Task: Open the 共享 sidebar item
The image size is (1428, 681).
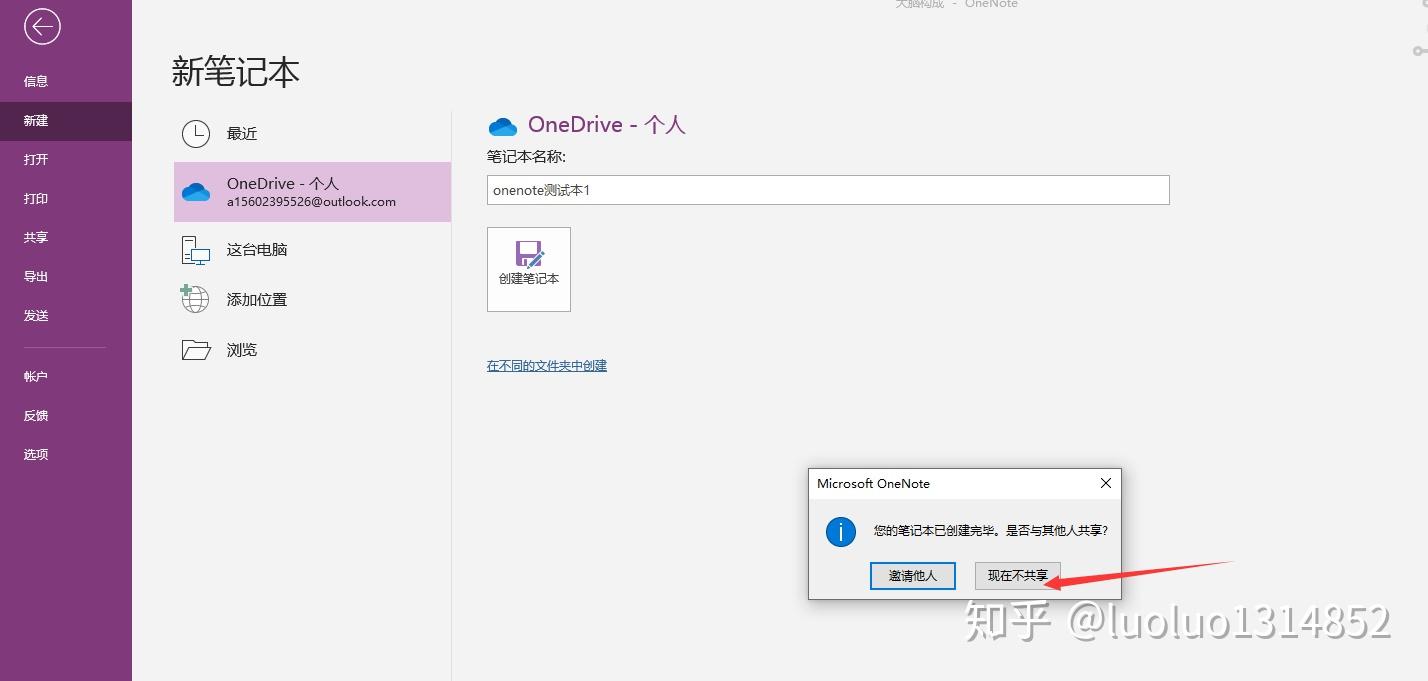Action: 36,237
